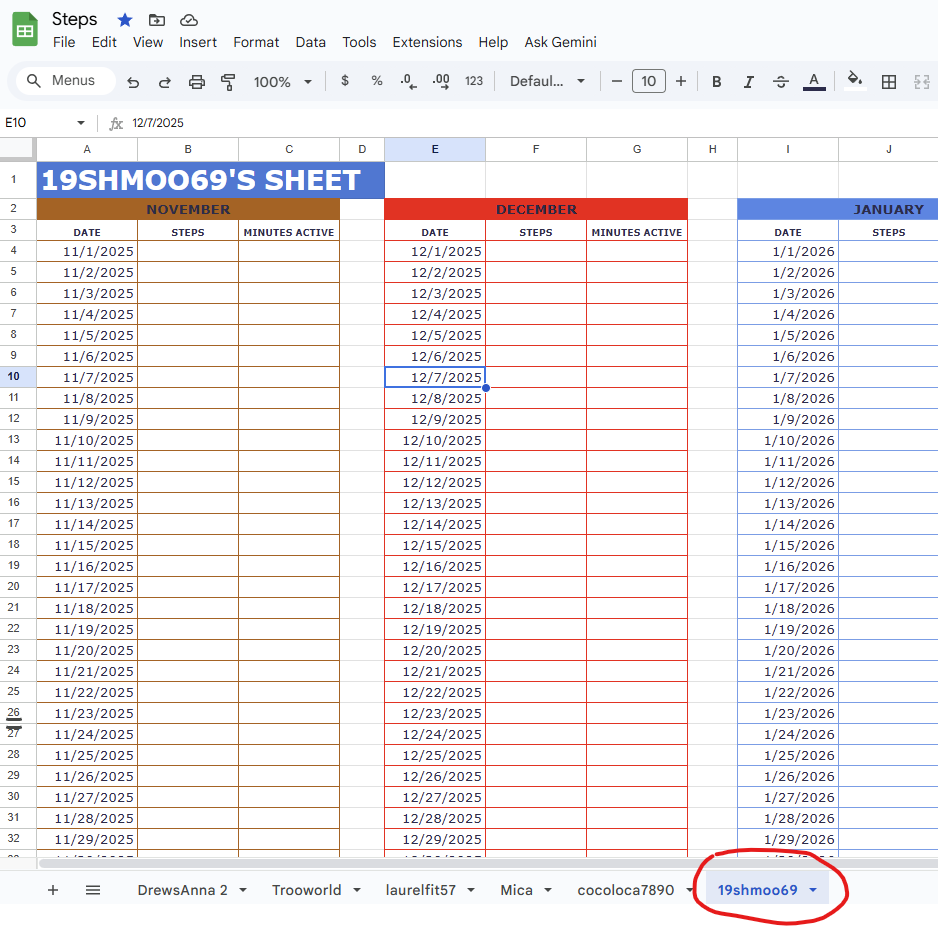Open the text color picker
This screenshot has height=927, width=938.
tap(814, 82)
